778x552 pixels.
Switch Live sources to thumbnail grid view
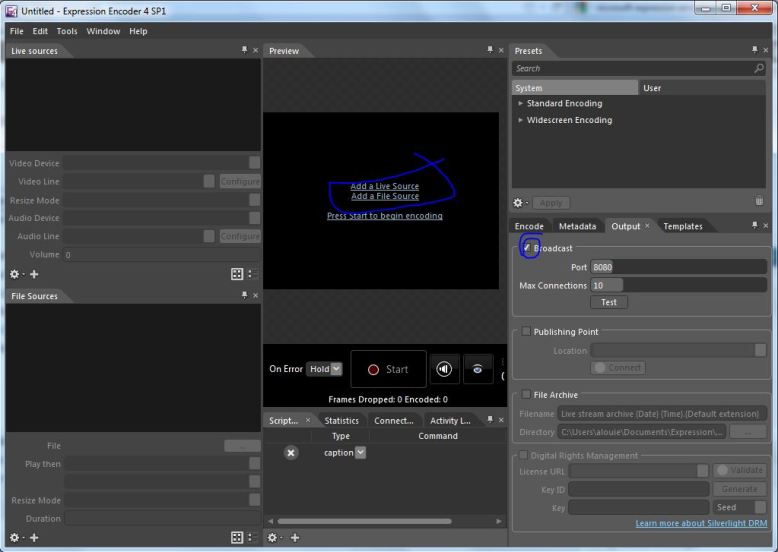click(x=237, y=274)
